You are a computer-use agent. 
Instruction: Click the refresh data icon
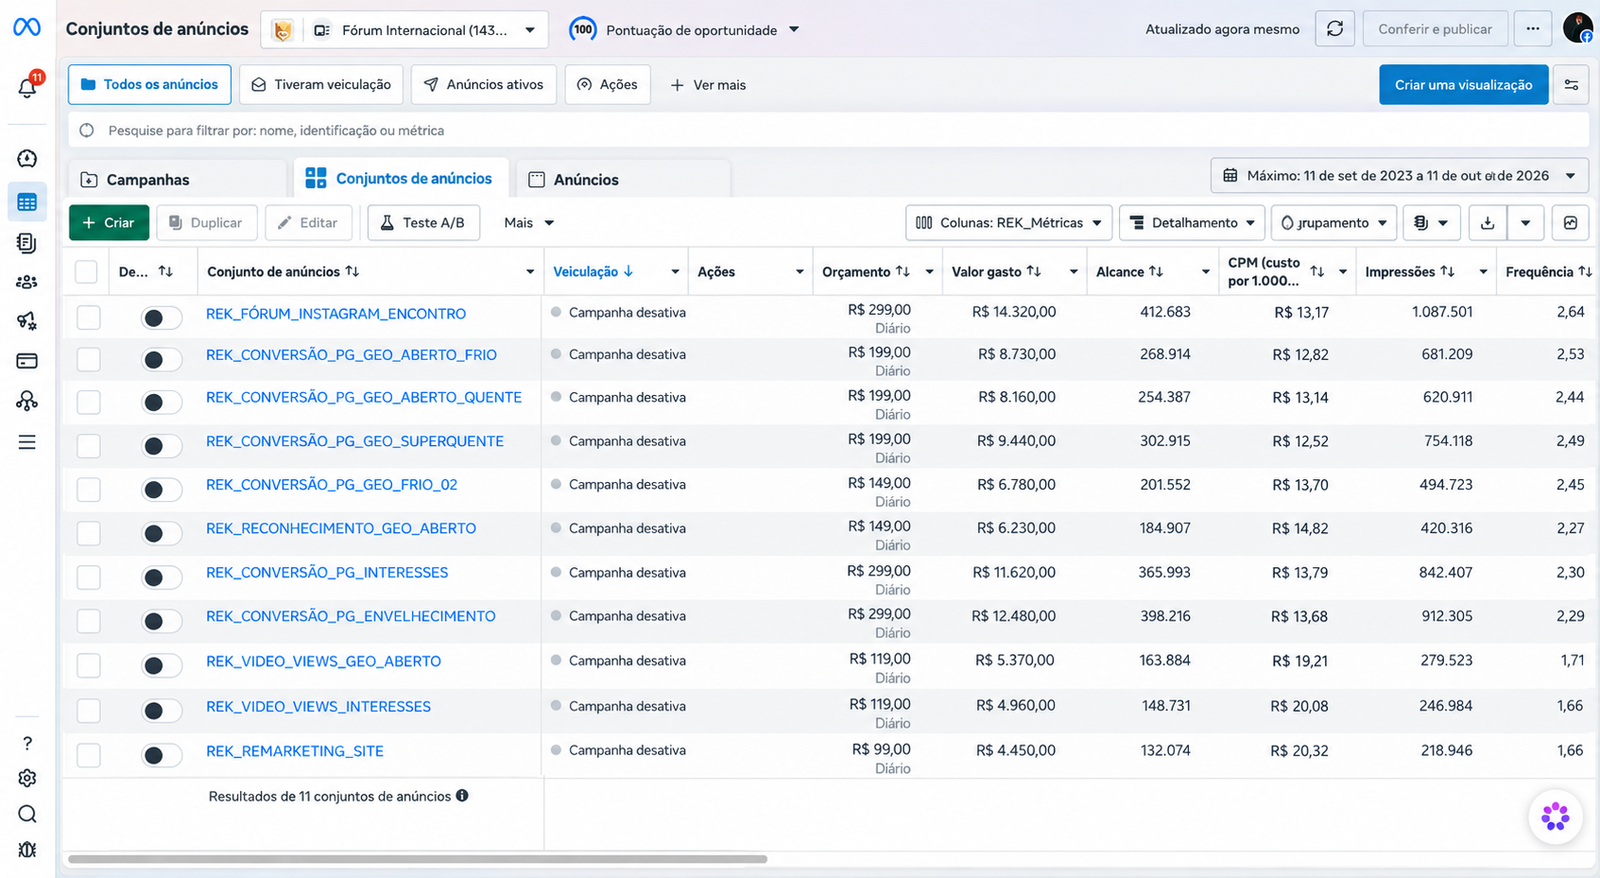pyautogui.click(x=1335, y=29)
